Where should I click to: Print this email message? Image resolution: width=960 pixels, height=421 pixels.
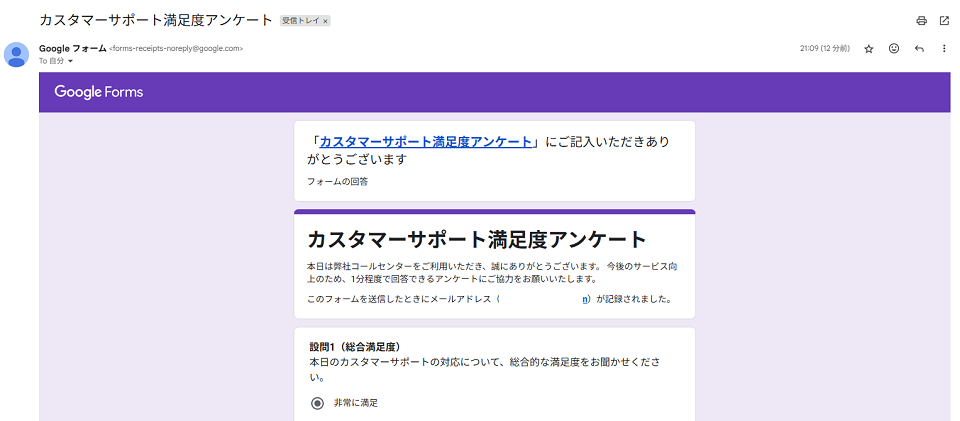(921, 20)
